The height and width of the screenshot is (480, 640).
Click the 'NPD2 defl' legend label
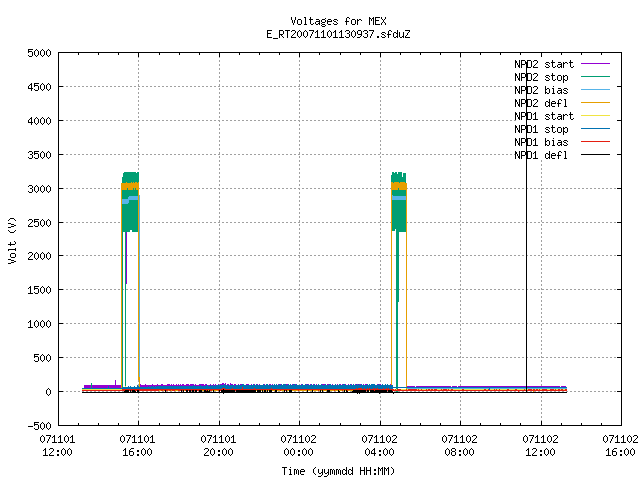tap(541, 103)
